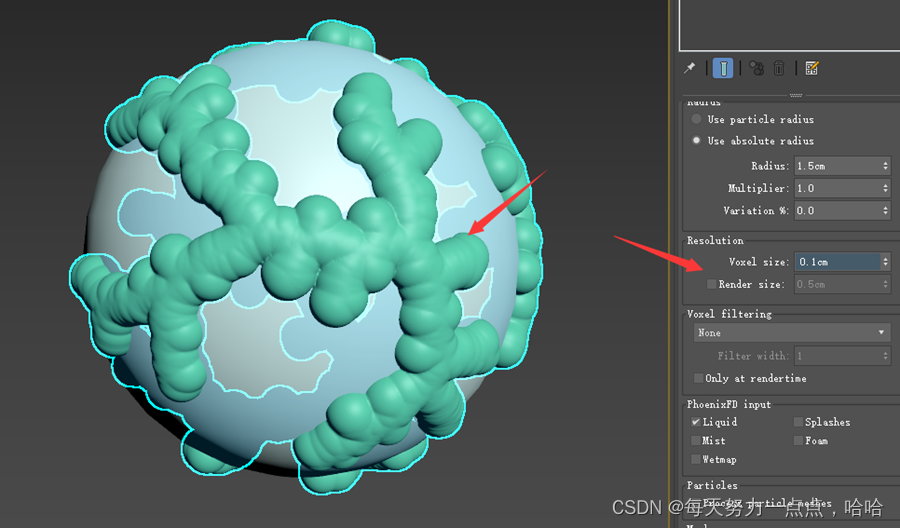Viewport: 900px width, 528px height.
Task: Click the Resolution group label
Action: 715,240
